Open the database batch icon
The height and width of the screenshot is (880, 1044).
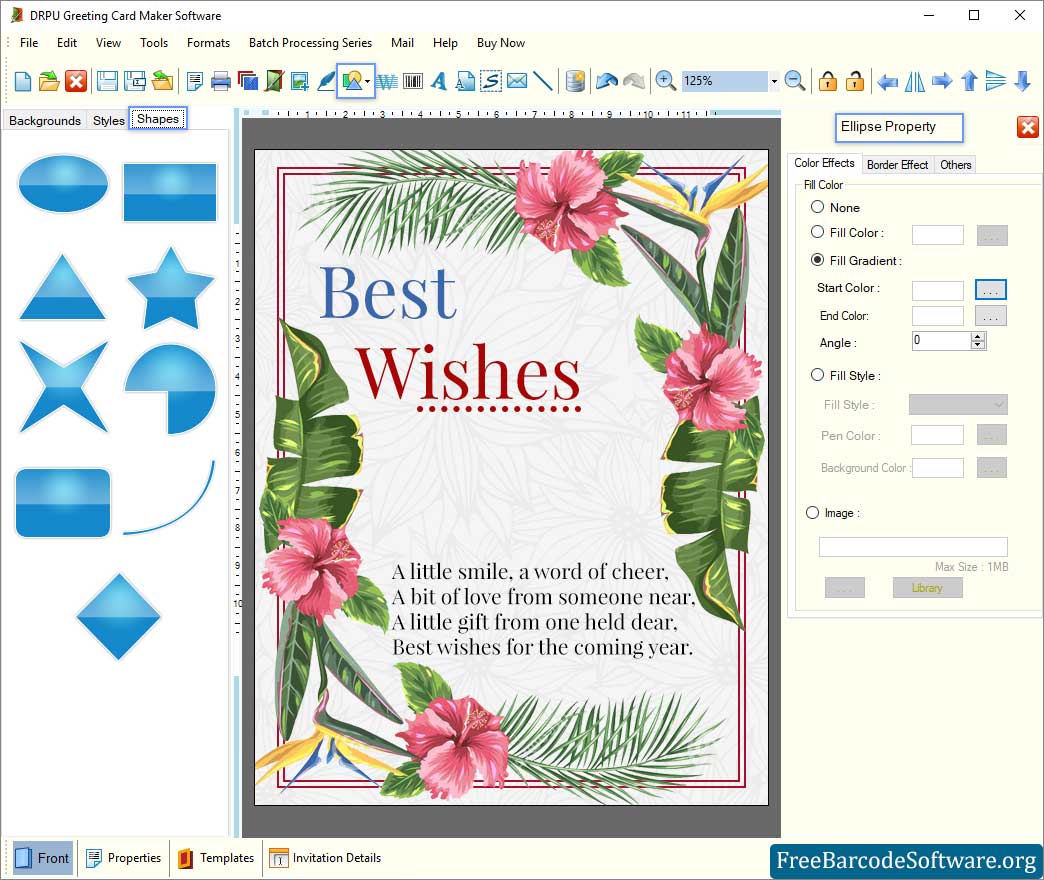coord(575,81)
